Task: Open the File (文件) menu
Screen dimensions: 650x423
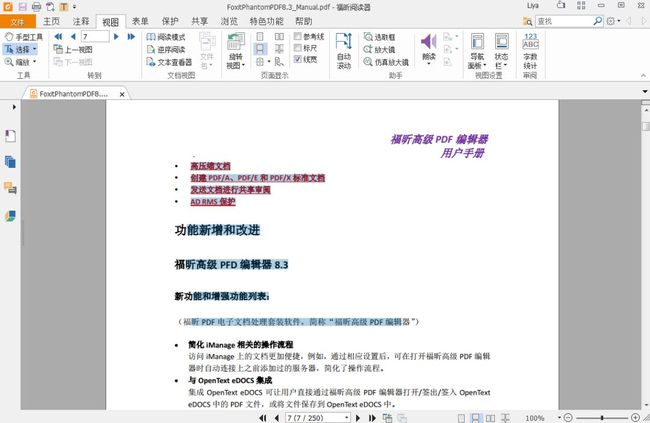Action: [x=17, y=22]
